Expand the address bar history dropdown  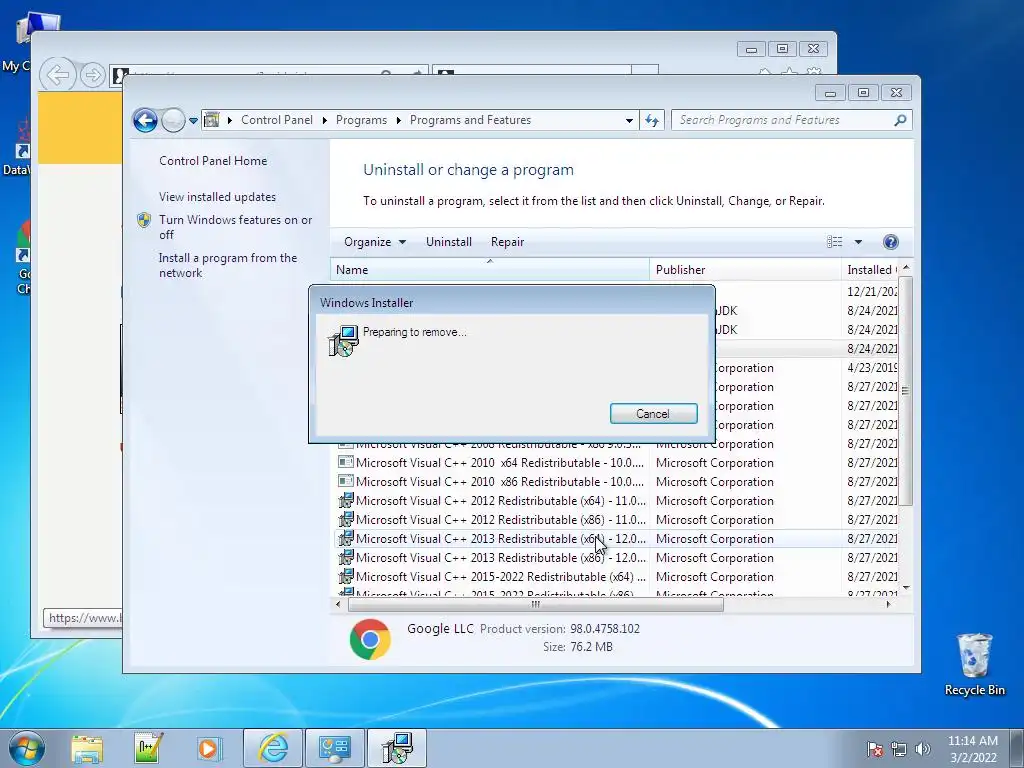tap(629, 121)
